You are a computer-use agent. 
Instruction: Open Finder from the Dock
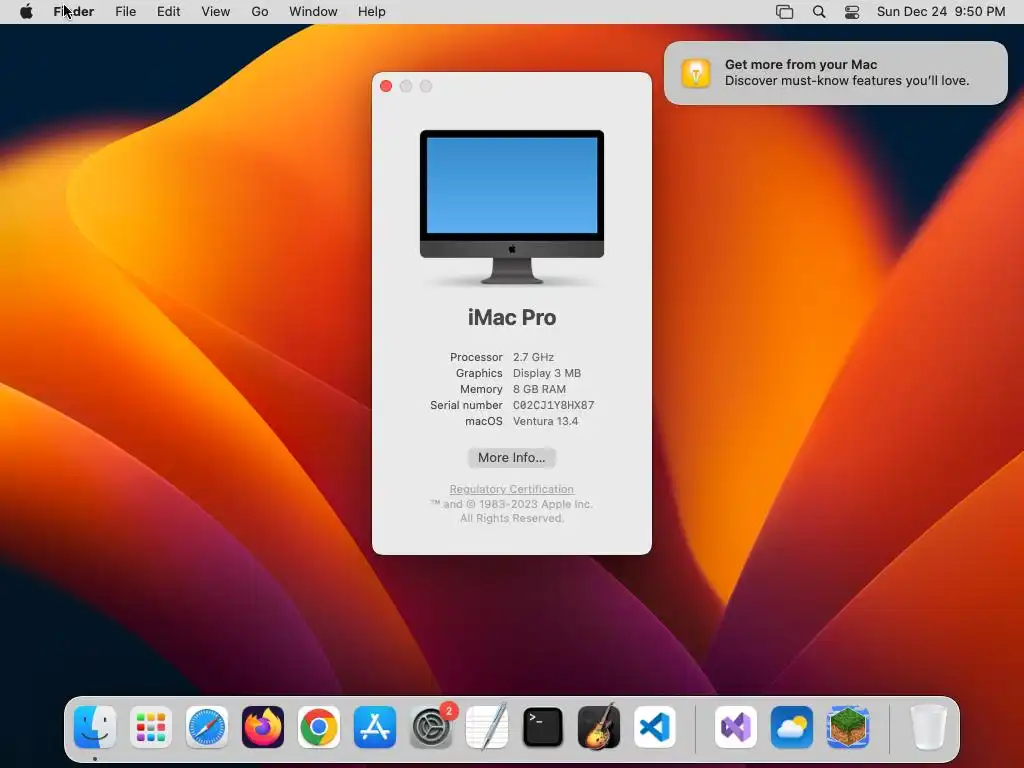click(x=95, y=727)
